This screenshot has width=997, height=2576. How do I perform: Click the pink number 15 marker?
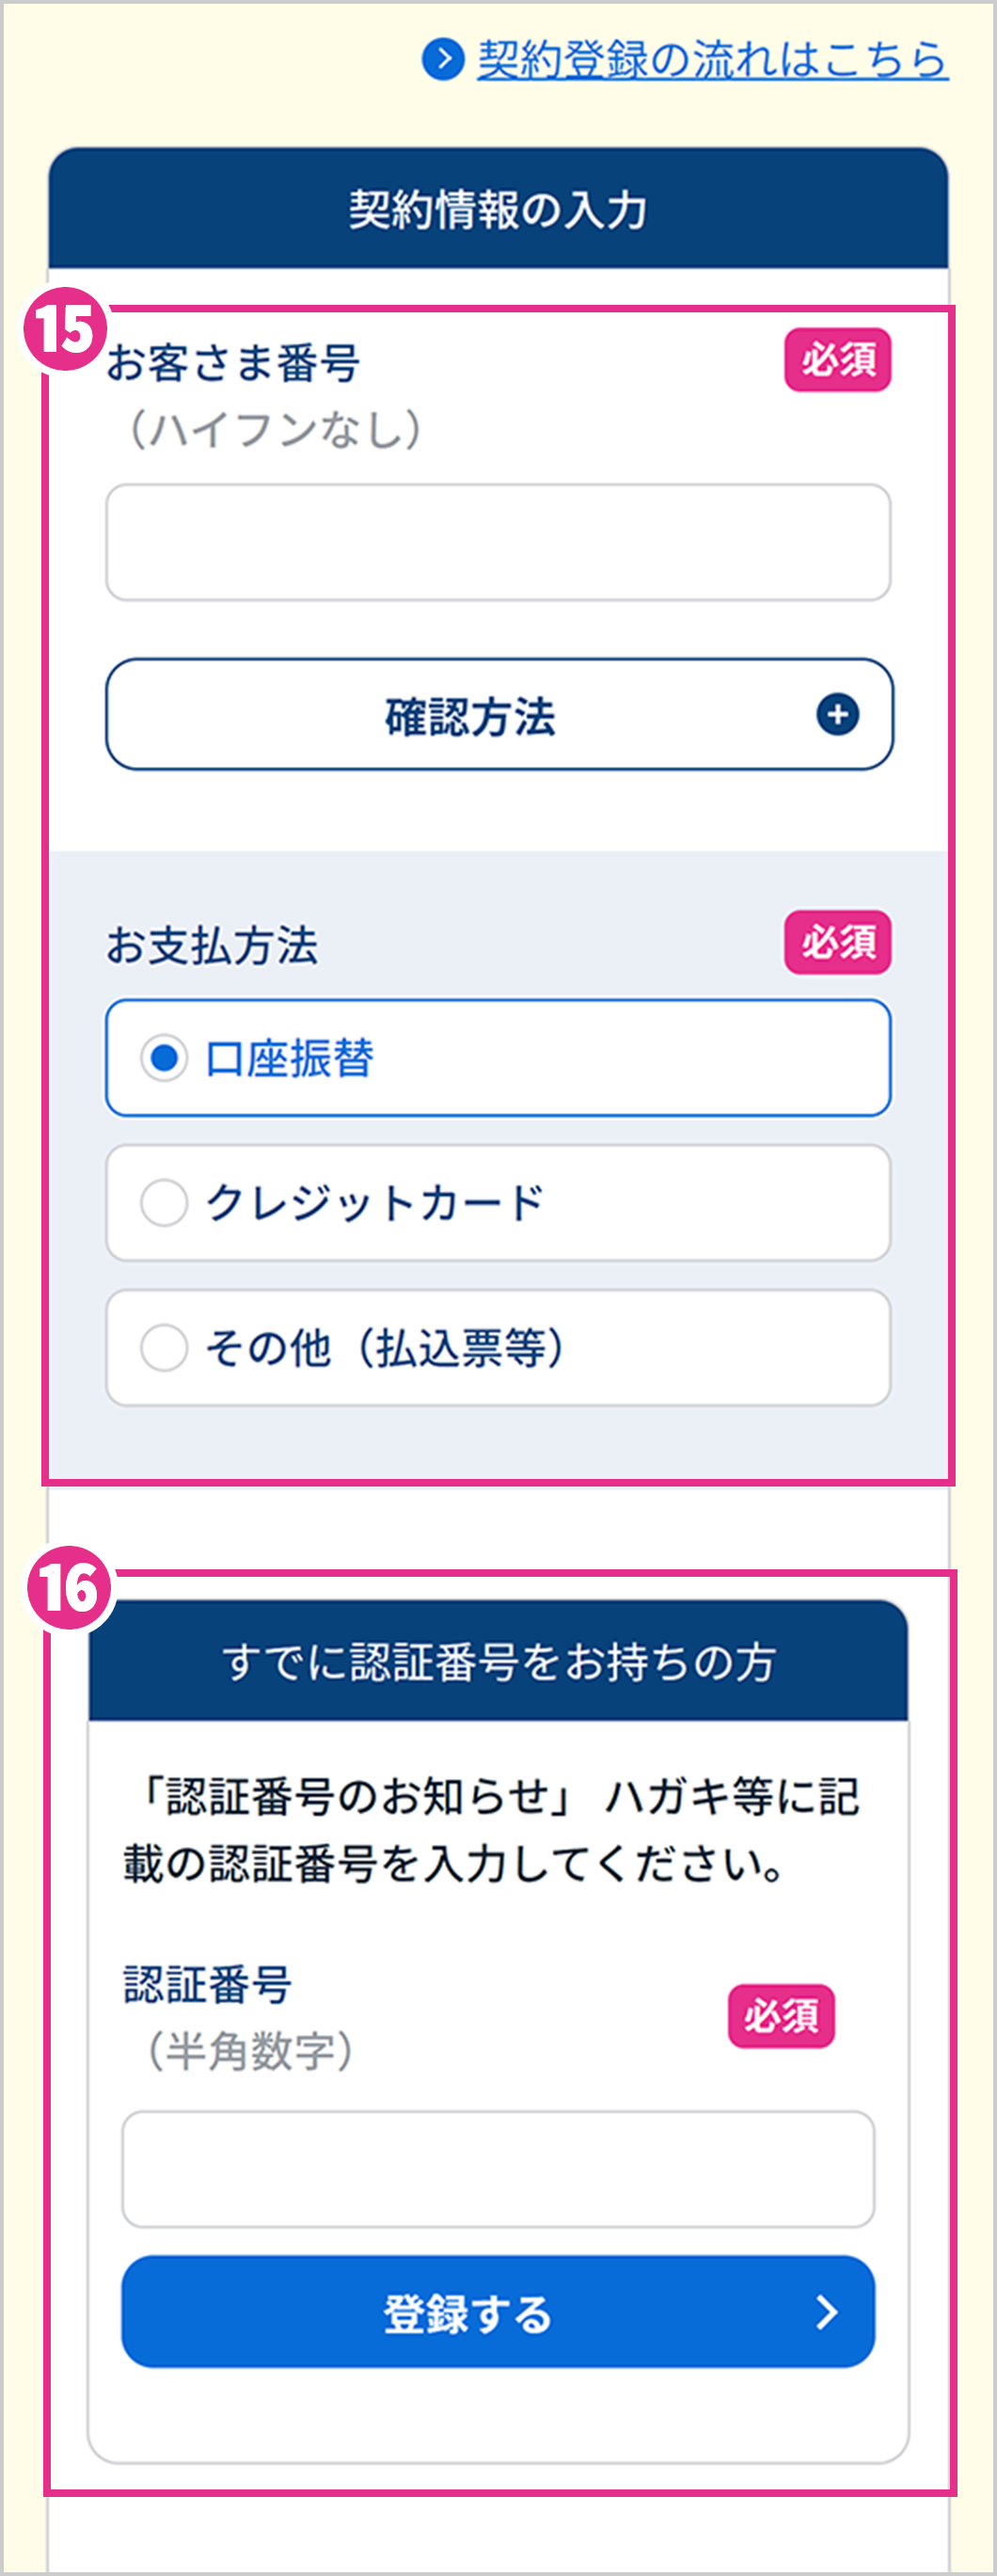point(65,329)
